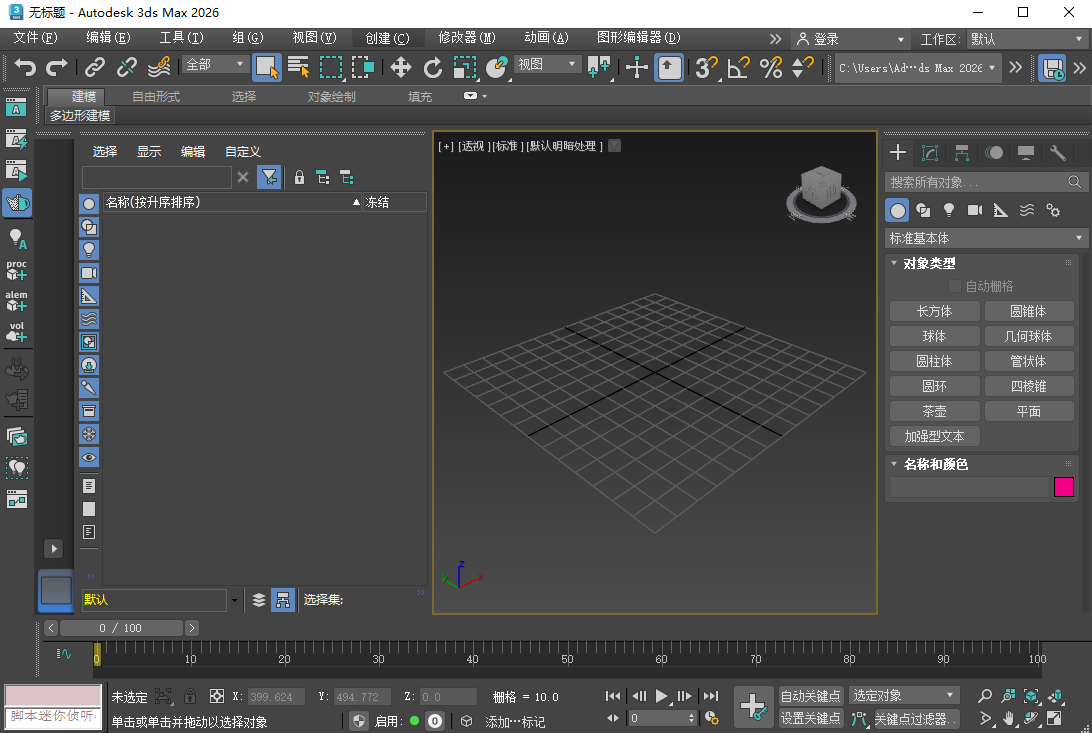Image resolution: width=1092 pixels, height=733 pixels.
Task: Select the Select and Rotate tool
Action: click(432, 68)
